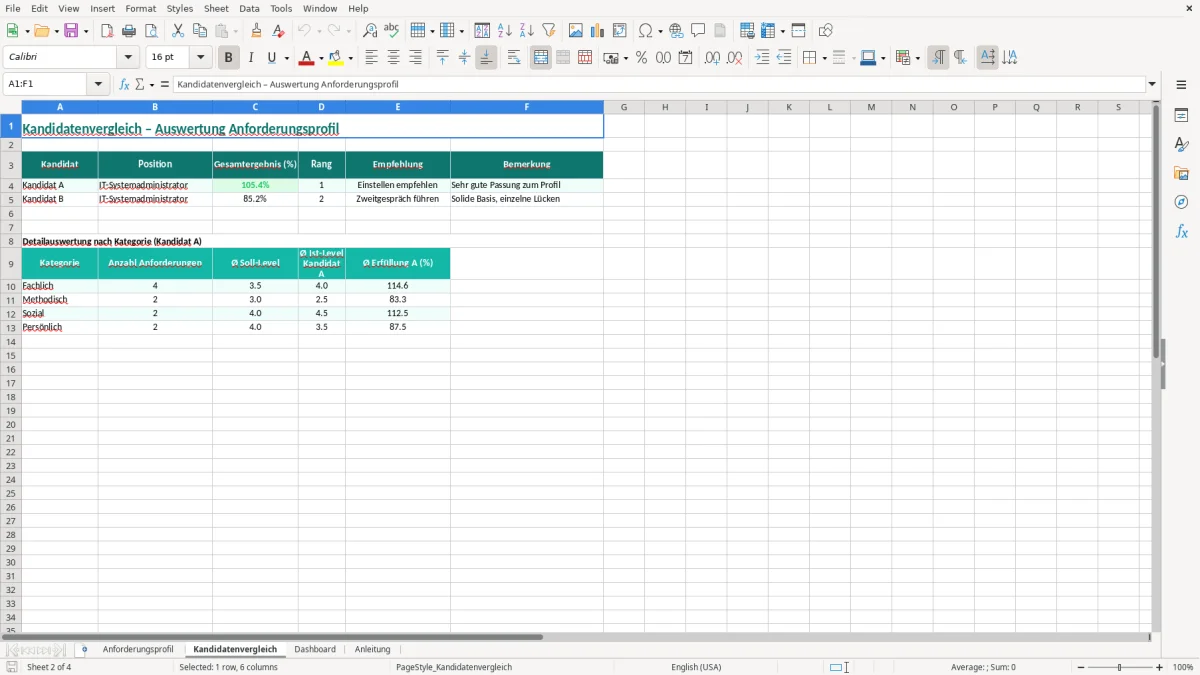The width and height of the screenshot is (1200, 675).
Task: Insert a chart
Action: pos(598,31)
